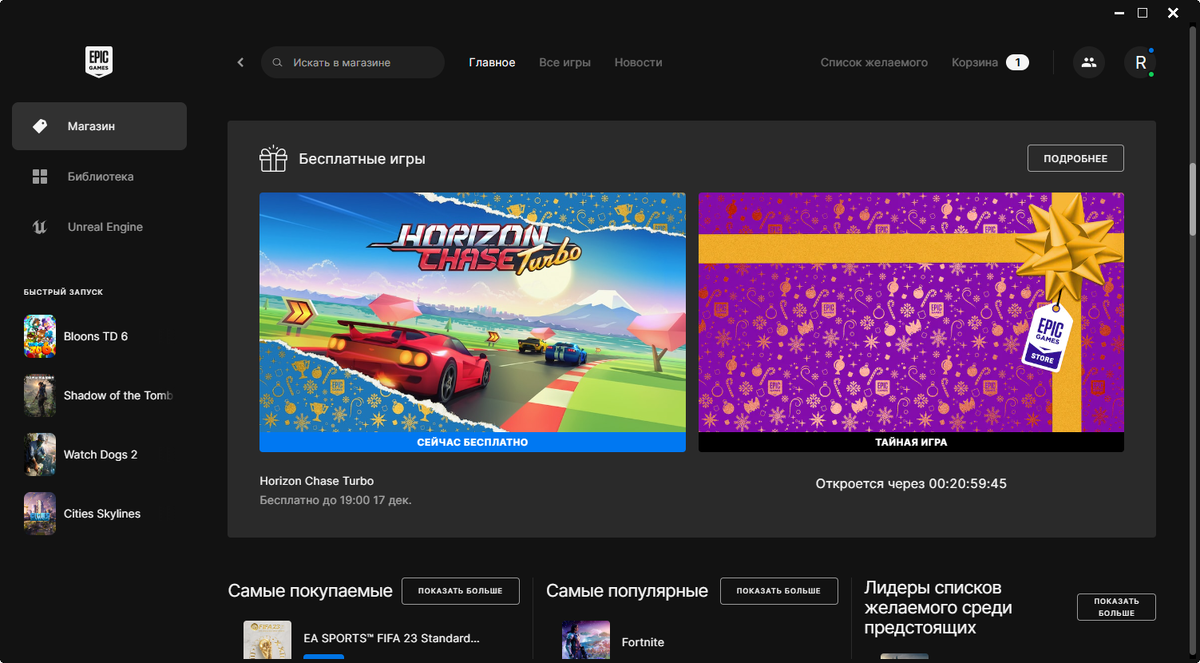The height and width of the screenshot is (663, 1200).
Task: Click the Shadow of the Tomb label
Action: click(x=118, y=395)
